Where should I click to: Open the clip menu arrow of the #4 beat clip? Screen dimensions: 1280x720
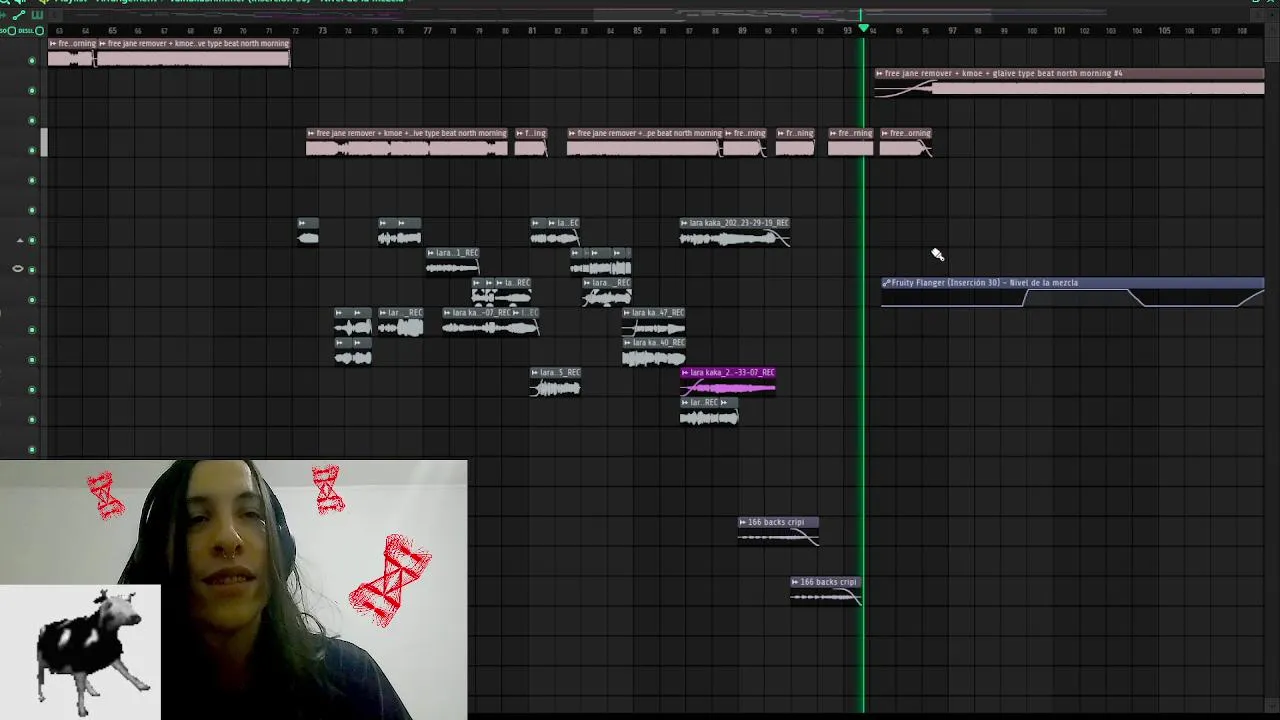[879, 73]
